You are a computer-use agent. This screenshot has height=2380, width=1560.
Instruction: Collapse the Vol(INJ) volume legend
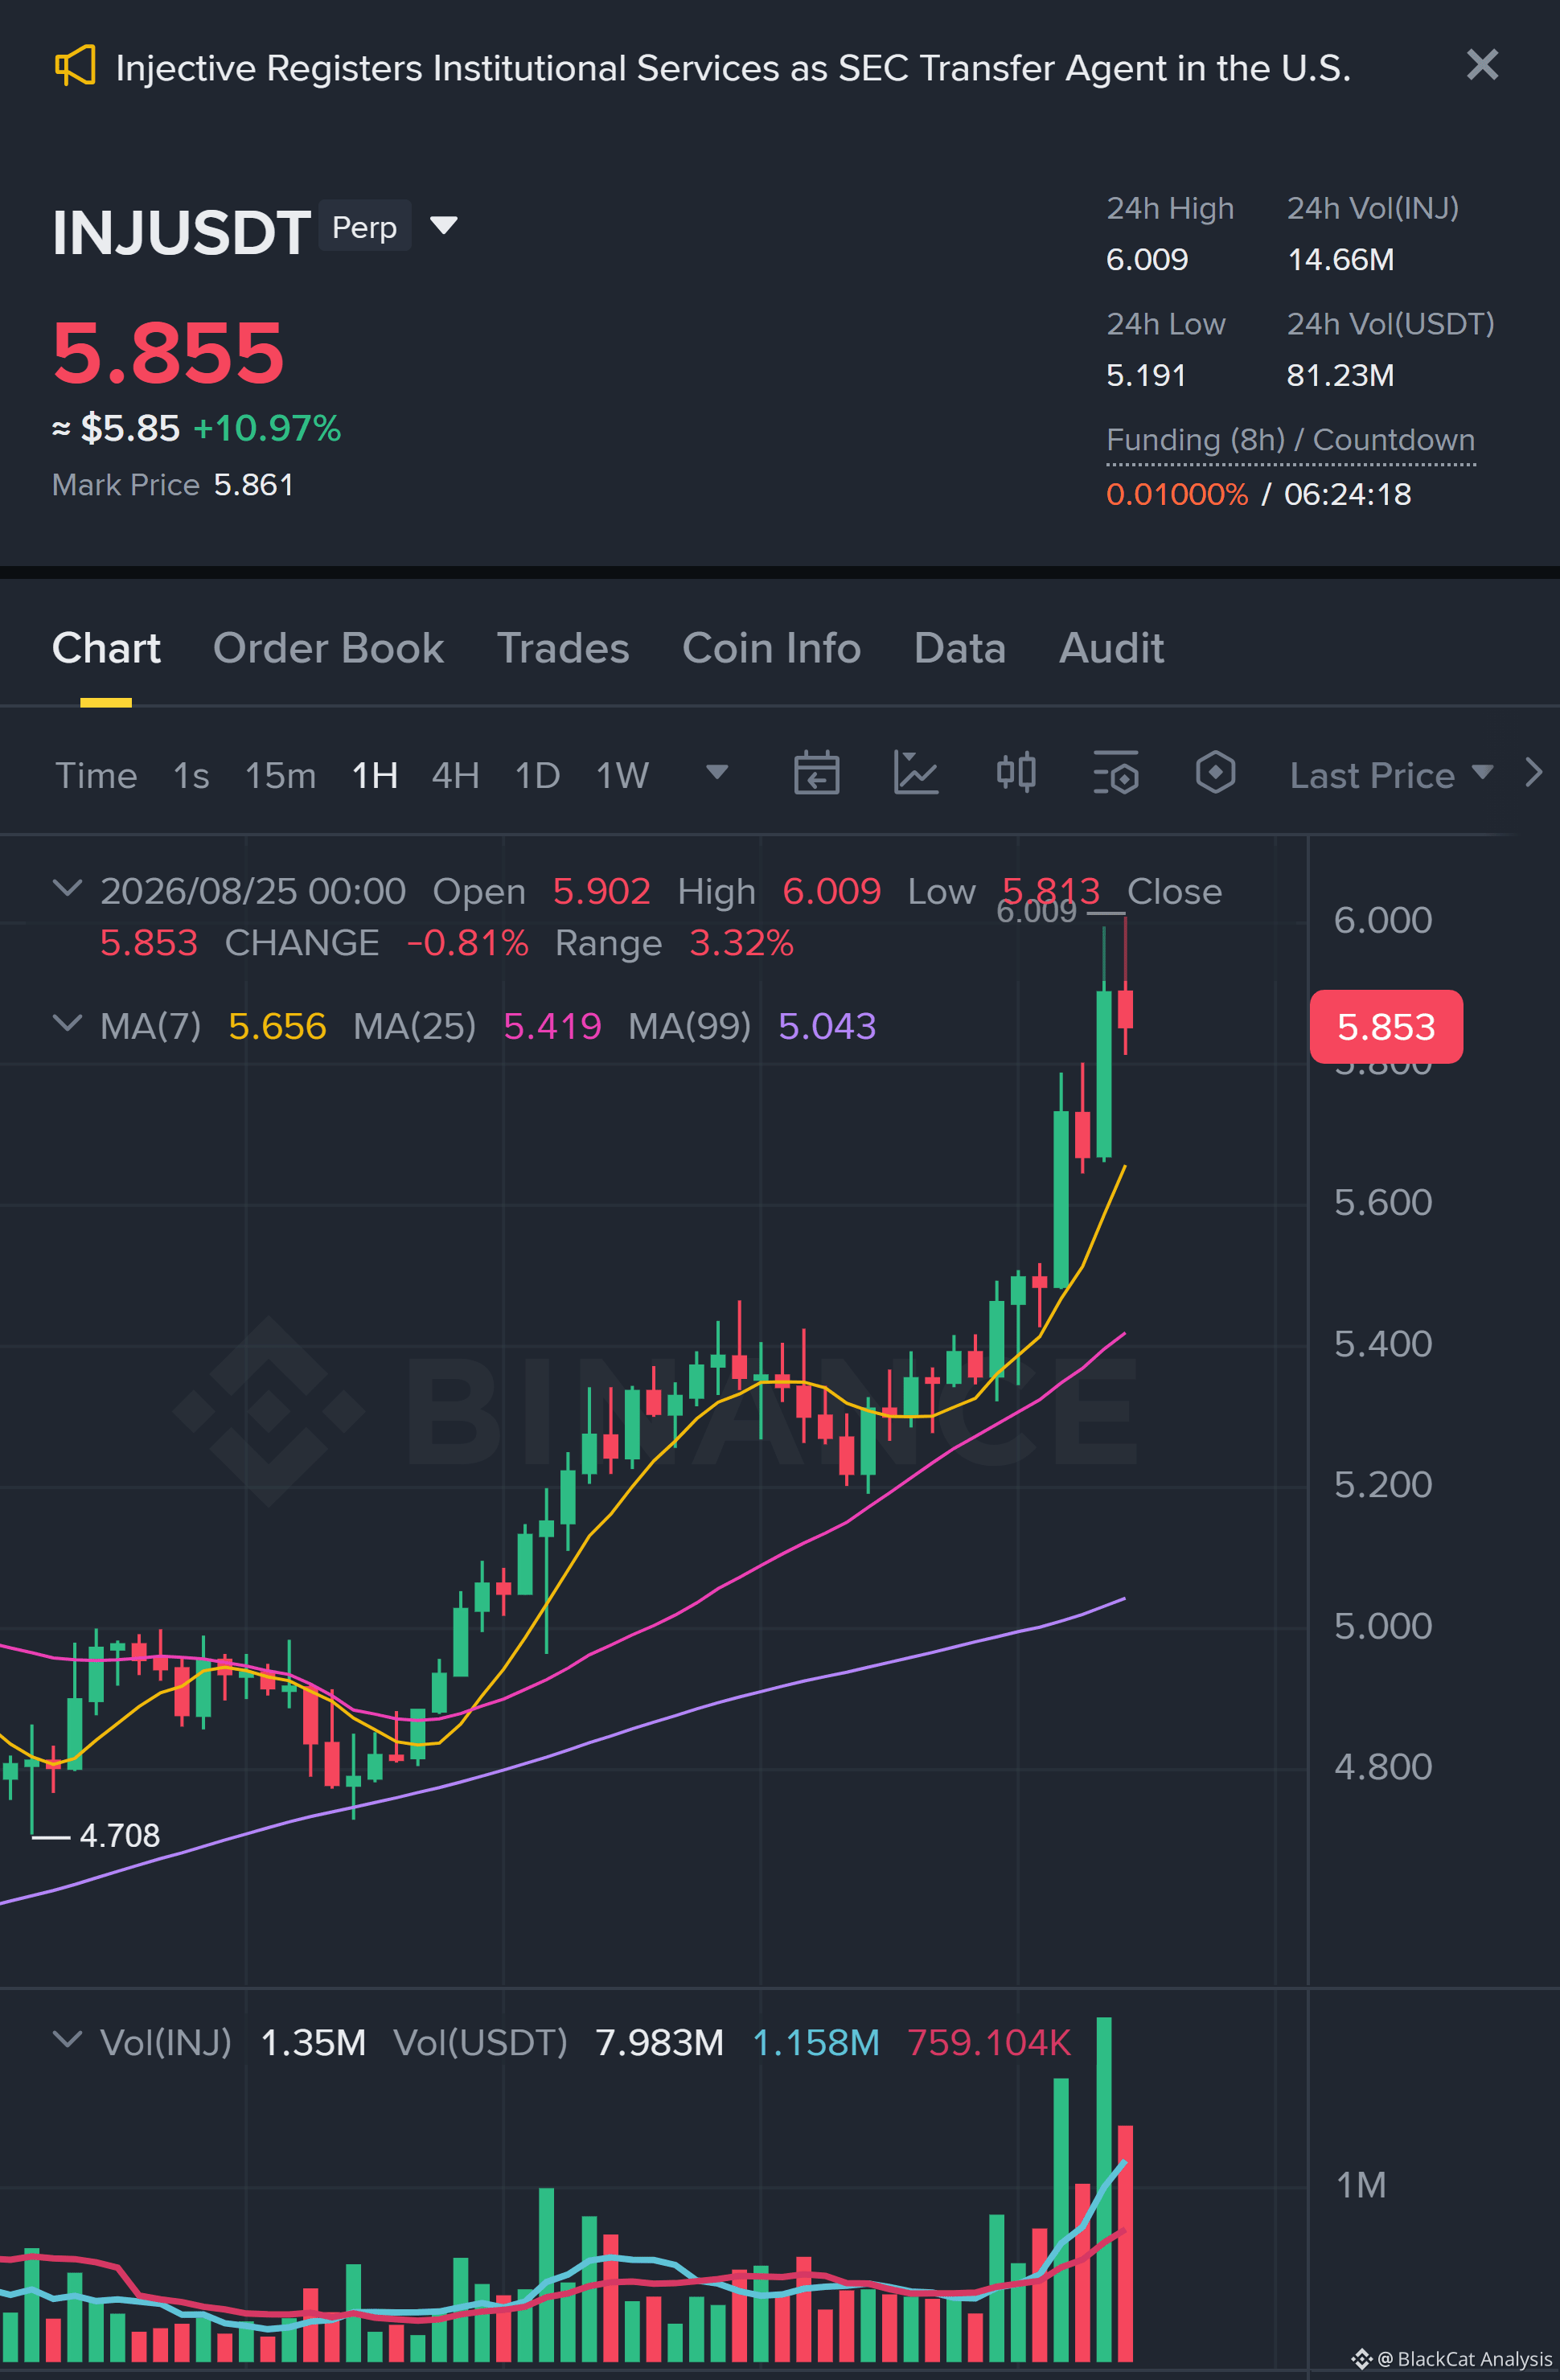tap(67, 2039)
